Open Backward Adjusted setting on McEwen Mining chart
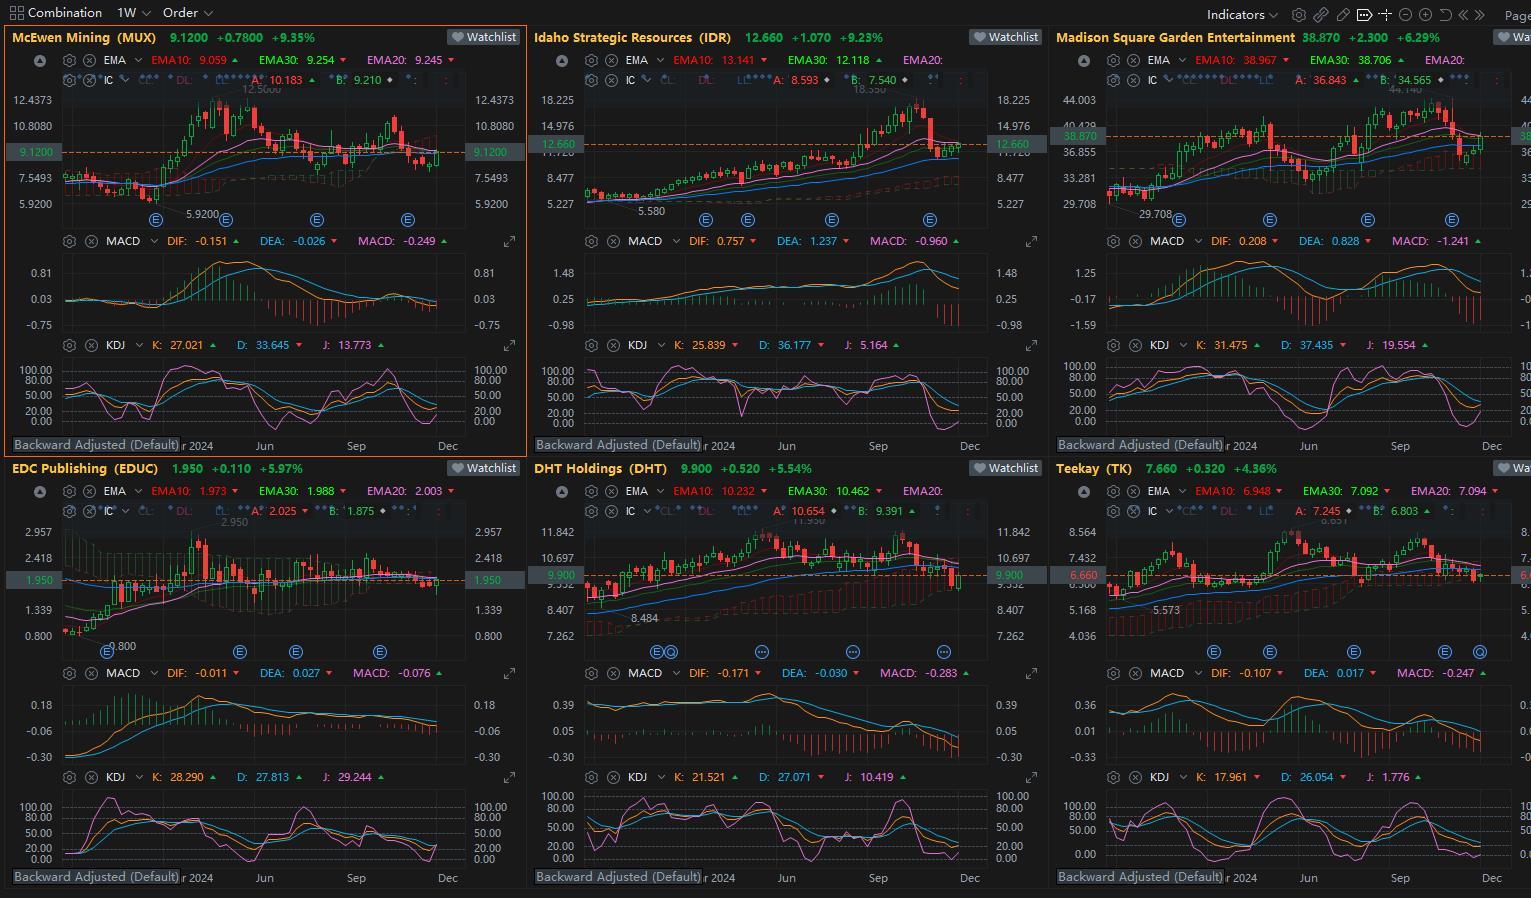Screen dimensions: 1531x898 click(x=96, y=445)
